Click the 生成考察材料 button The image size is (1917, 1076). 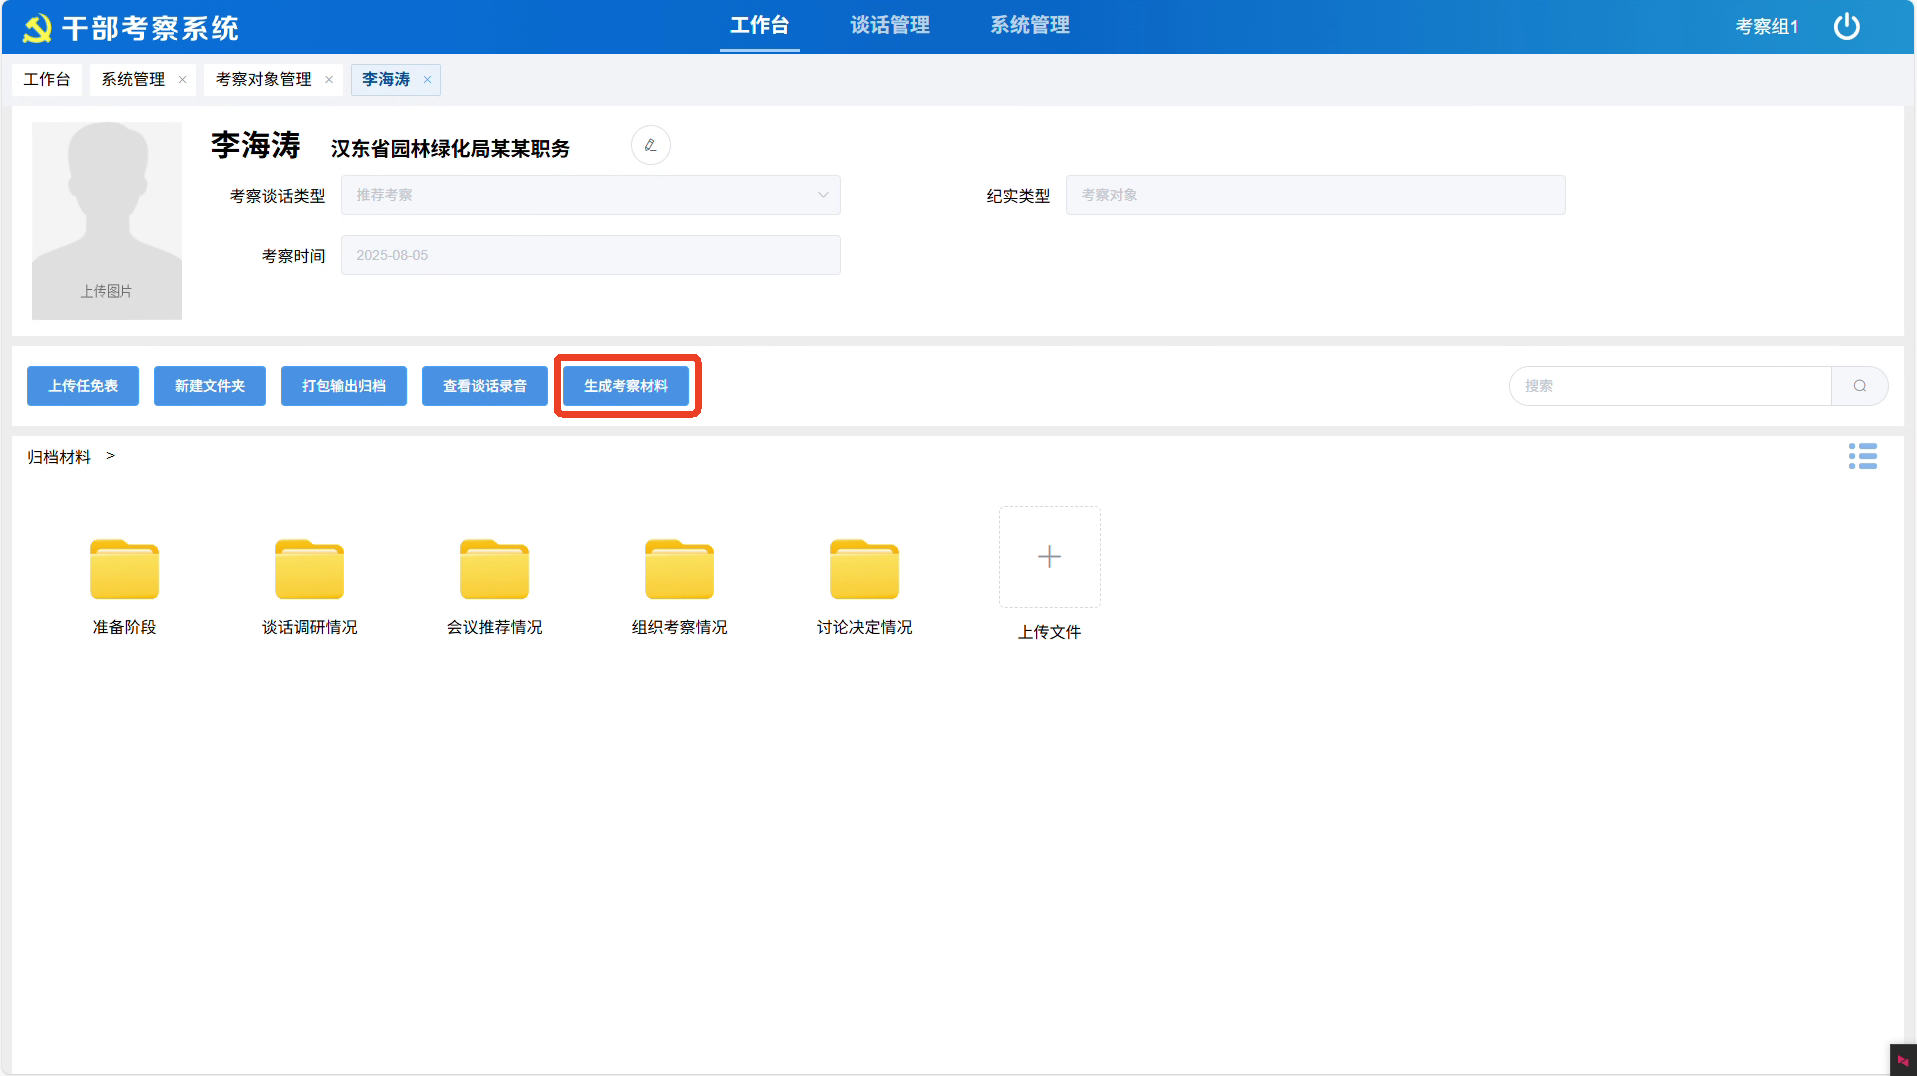[626, 386]
